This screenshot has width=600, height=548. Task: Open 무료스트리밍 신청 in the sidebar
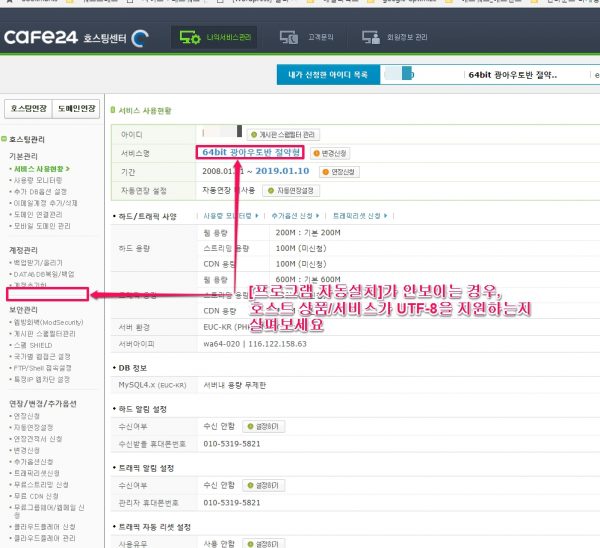[x=41, y=485]
